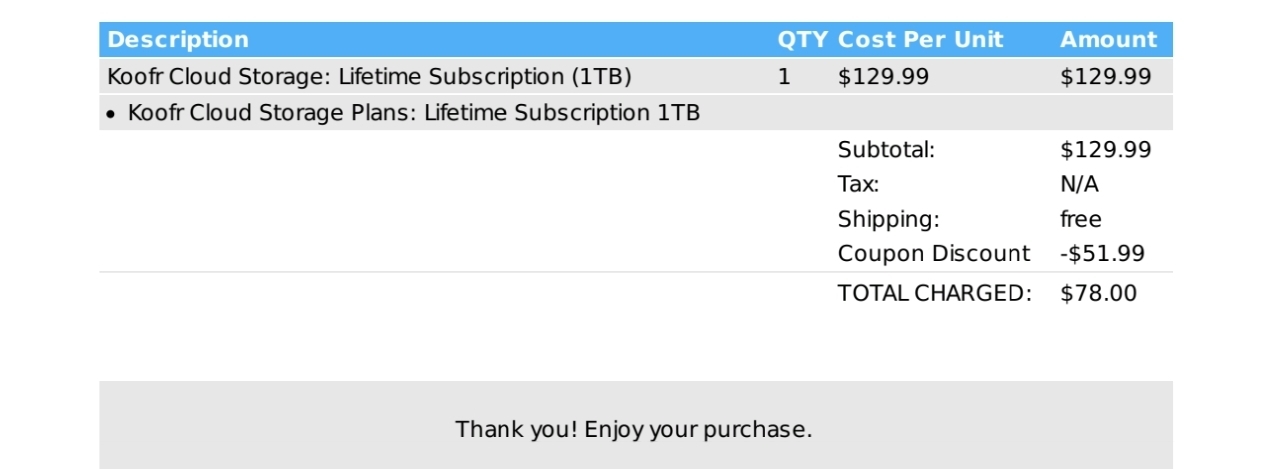1264x469 pixels.
Task: Select the Koofr Cloud Storage: Lifetime Subscription (1TB) item
Action: (370, 77)
